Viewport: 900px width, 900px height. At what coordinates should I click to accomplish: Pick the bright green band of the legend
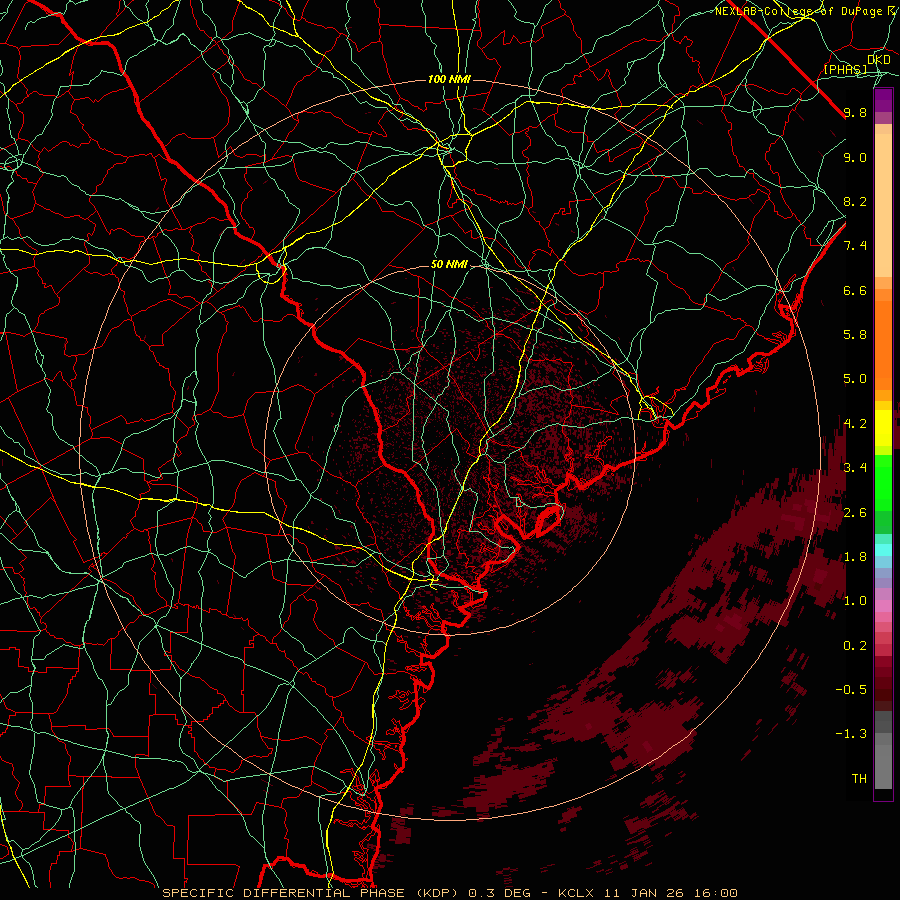[883, 483]
